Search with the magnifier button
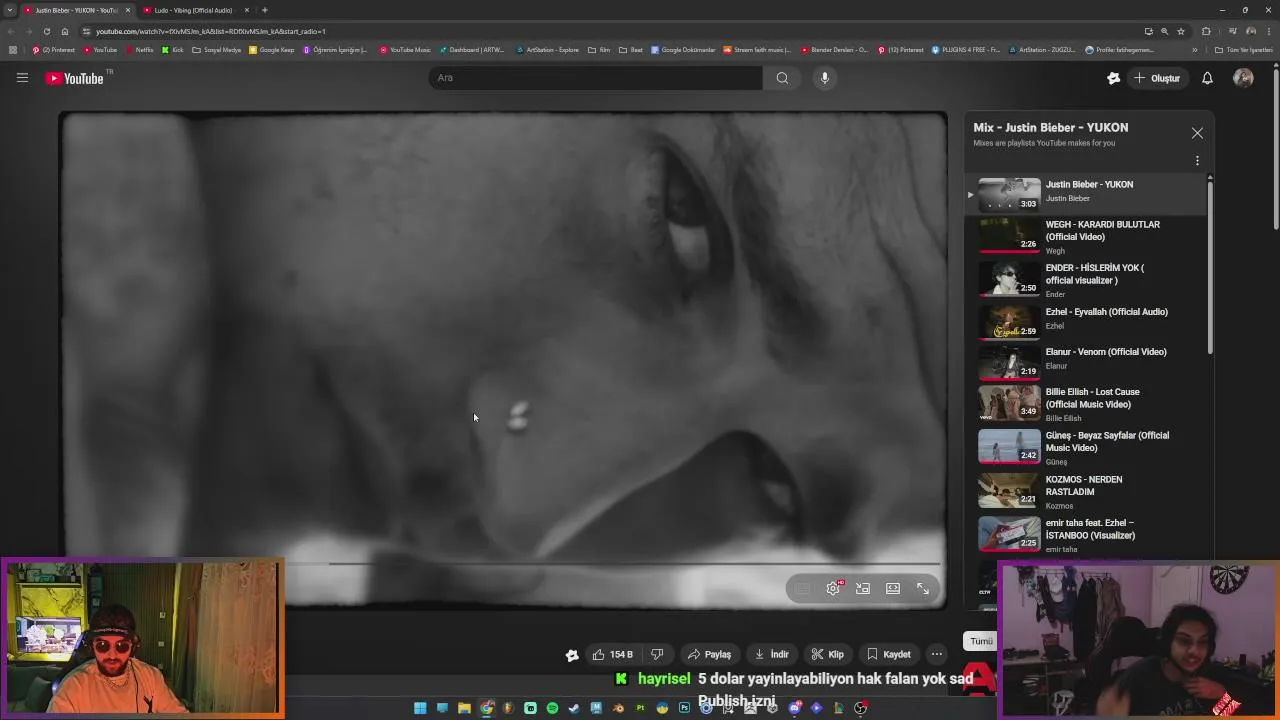This screenshot has height=720, width=1280. click(782, 78)
